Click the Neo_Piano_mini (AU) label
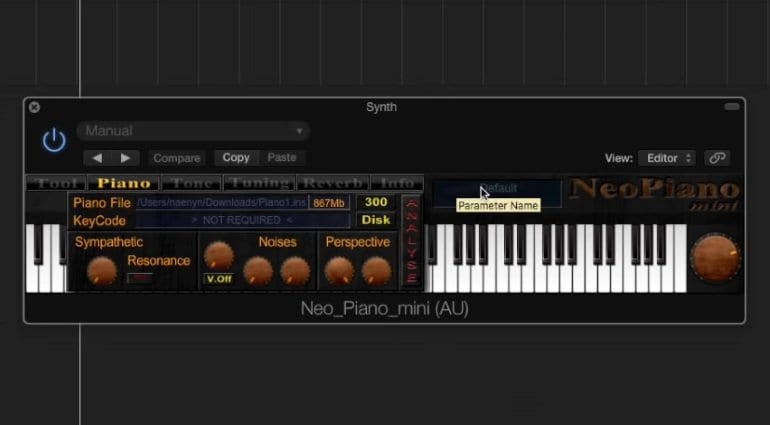This screenshot has height=425, width=770. [x=385, y=309]
